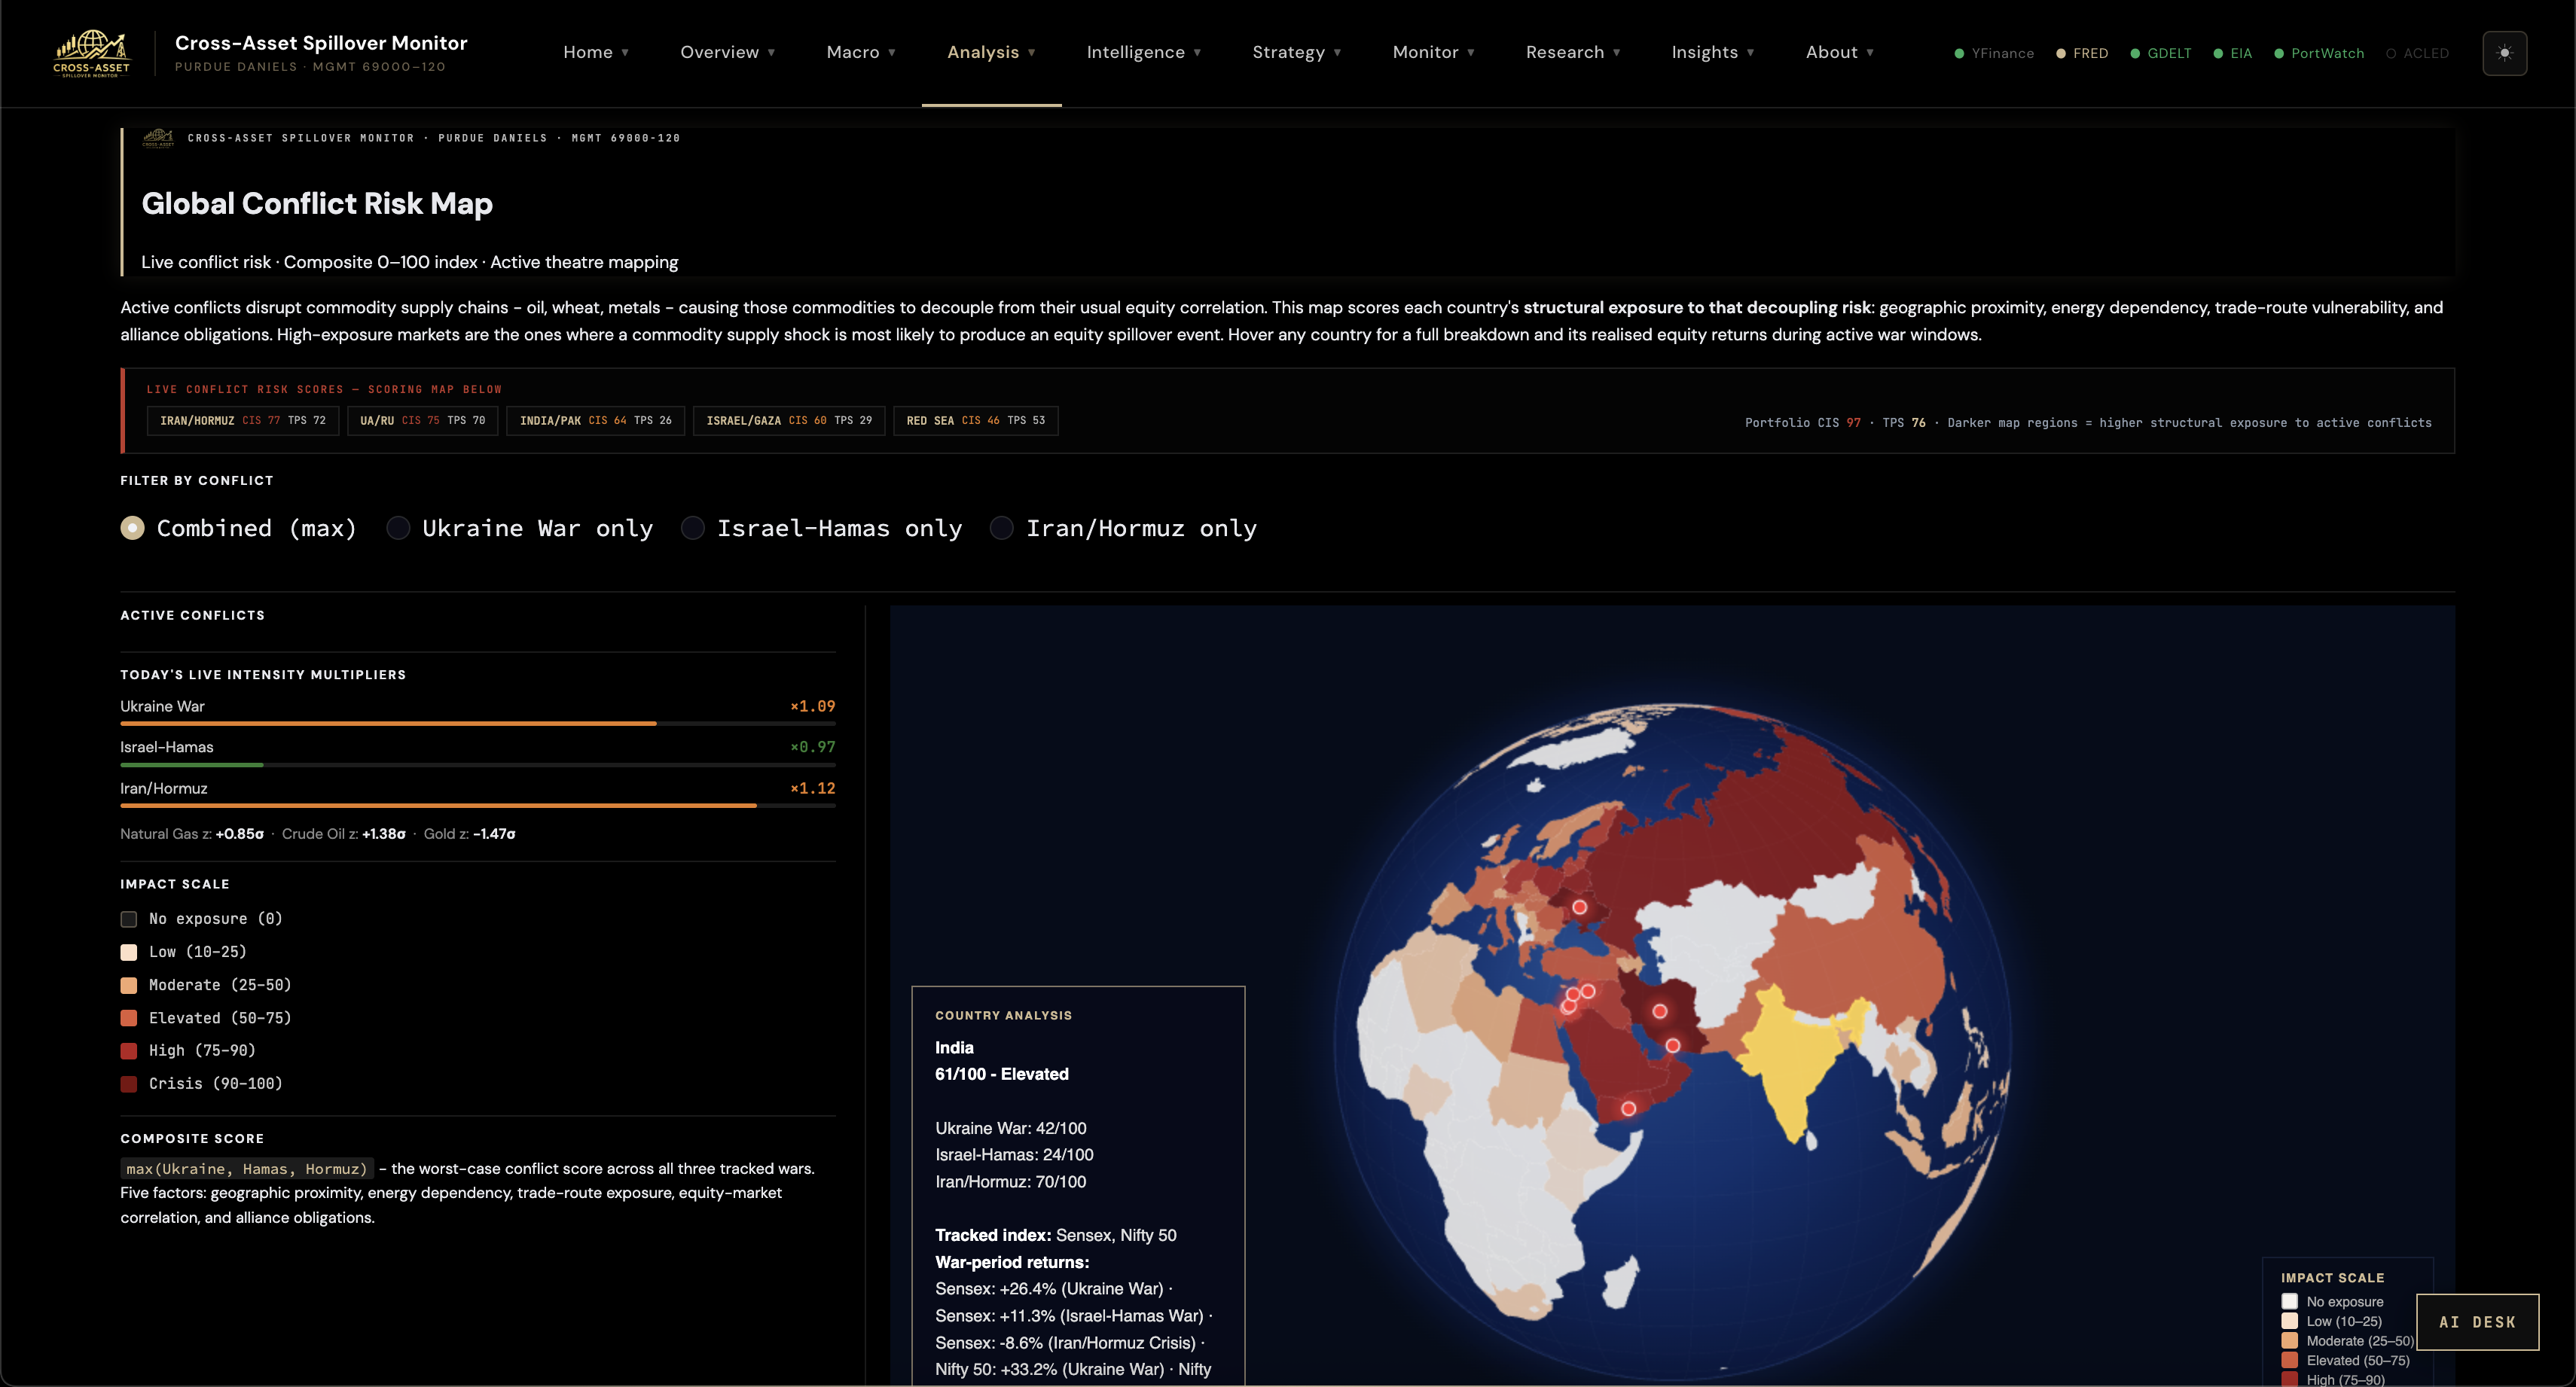
Task: Click the Ukraine War intensity bar
Action: (x=478, y=723)
